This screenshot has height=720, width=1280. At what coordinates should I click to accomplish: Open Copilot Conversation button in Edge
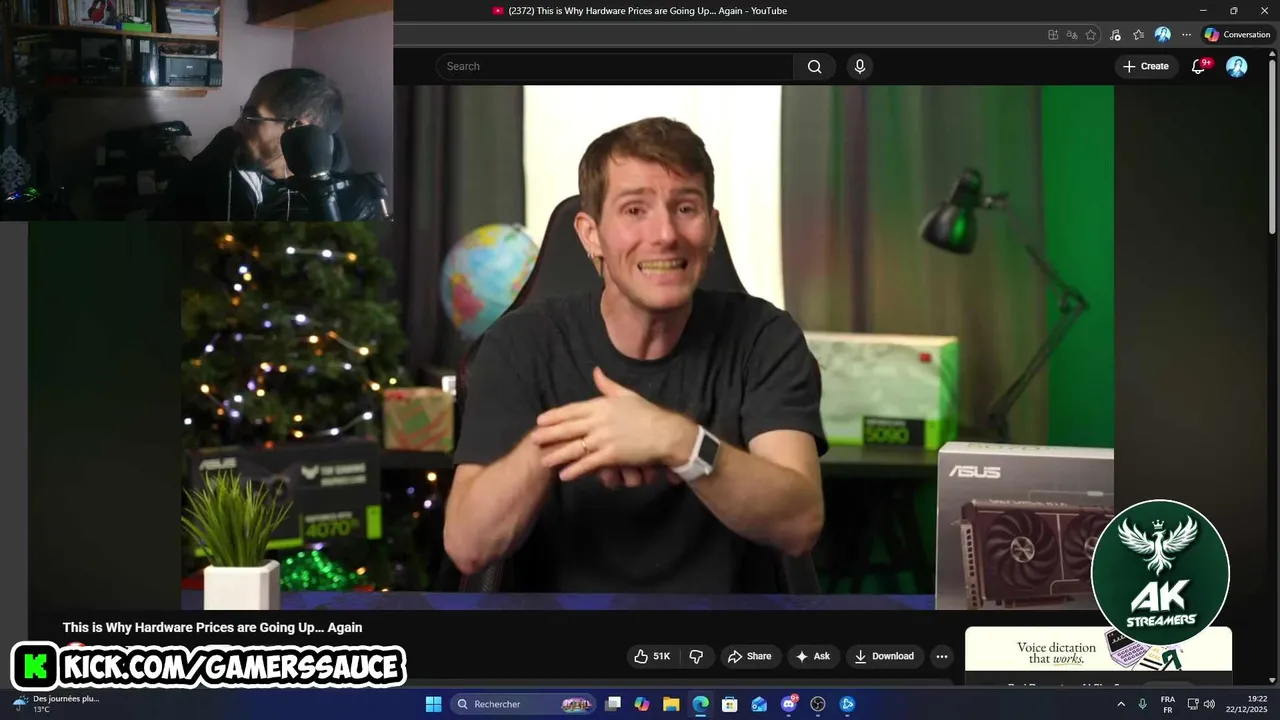1236,34
